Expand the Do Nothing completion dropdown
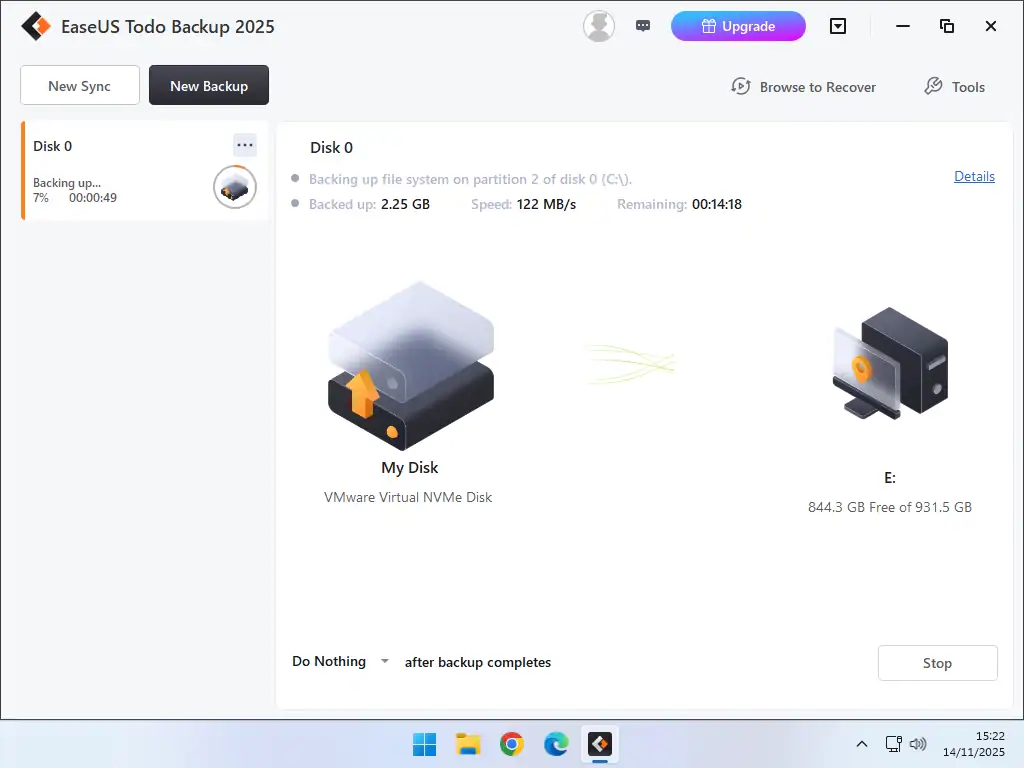 384,661
